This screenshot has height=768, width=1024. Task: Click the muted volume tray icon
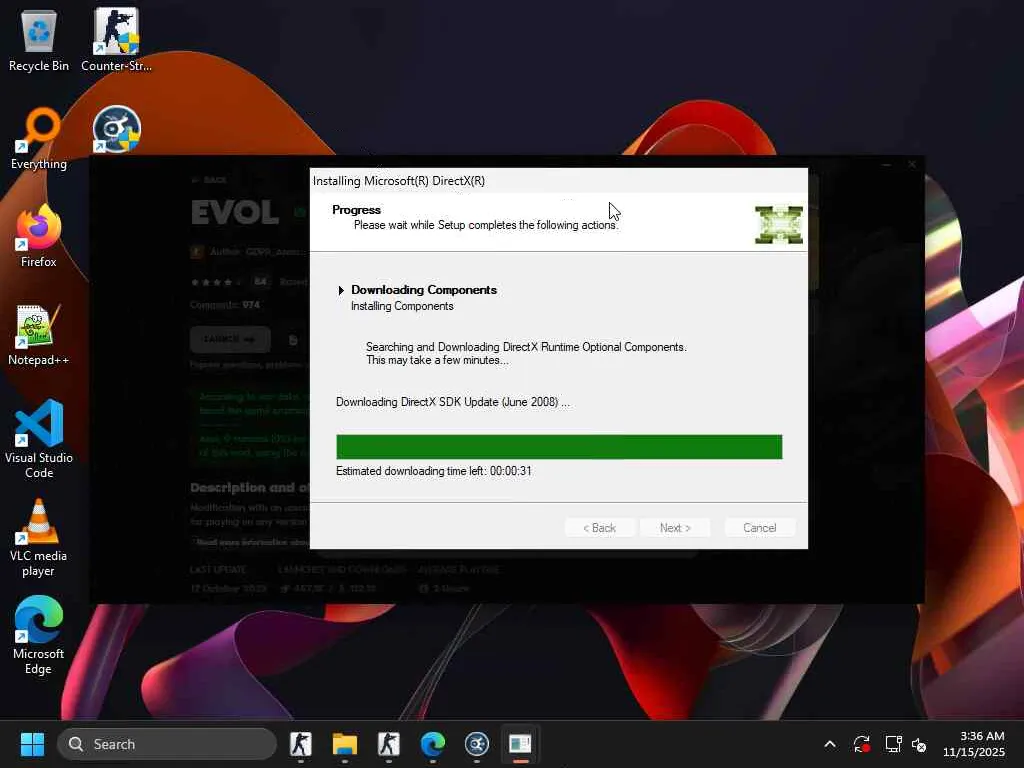point(920,744)
